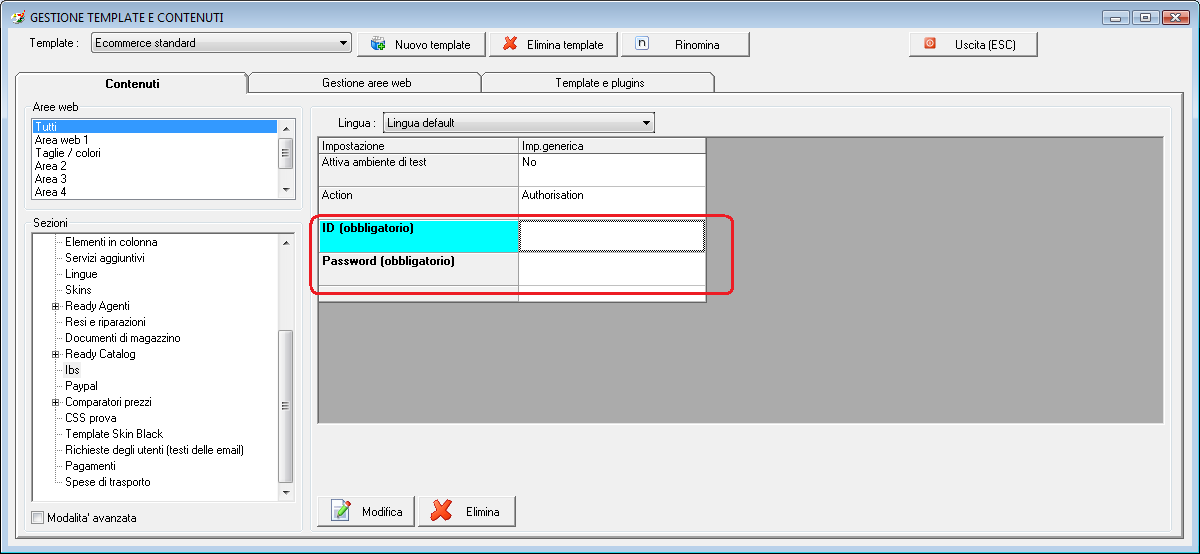Screen dimensions: 1200x554
Task: Click the Rinomina icon
Action: pos(642,43)
